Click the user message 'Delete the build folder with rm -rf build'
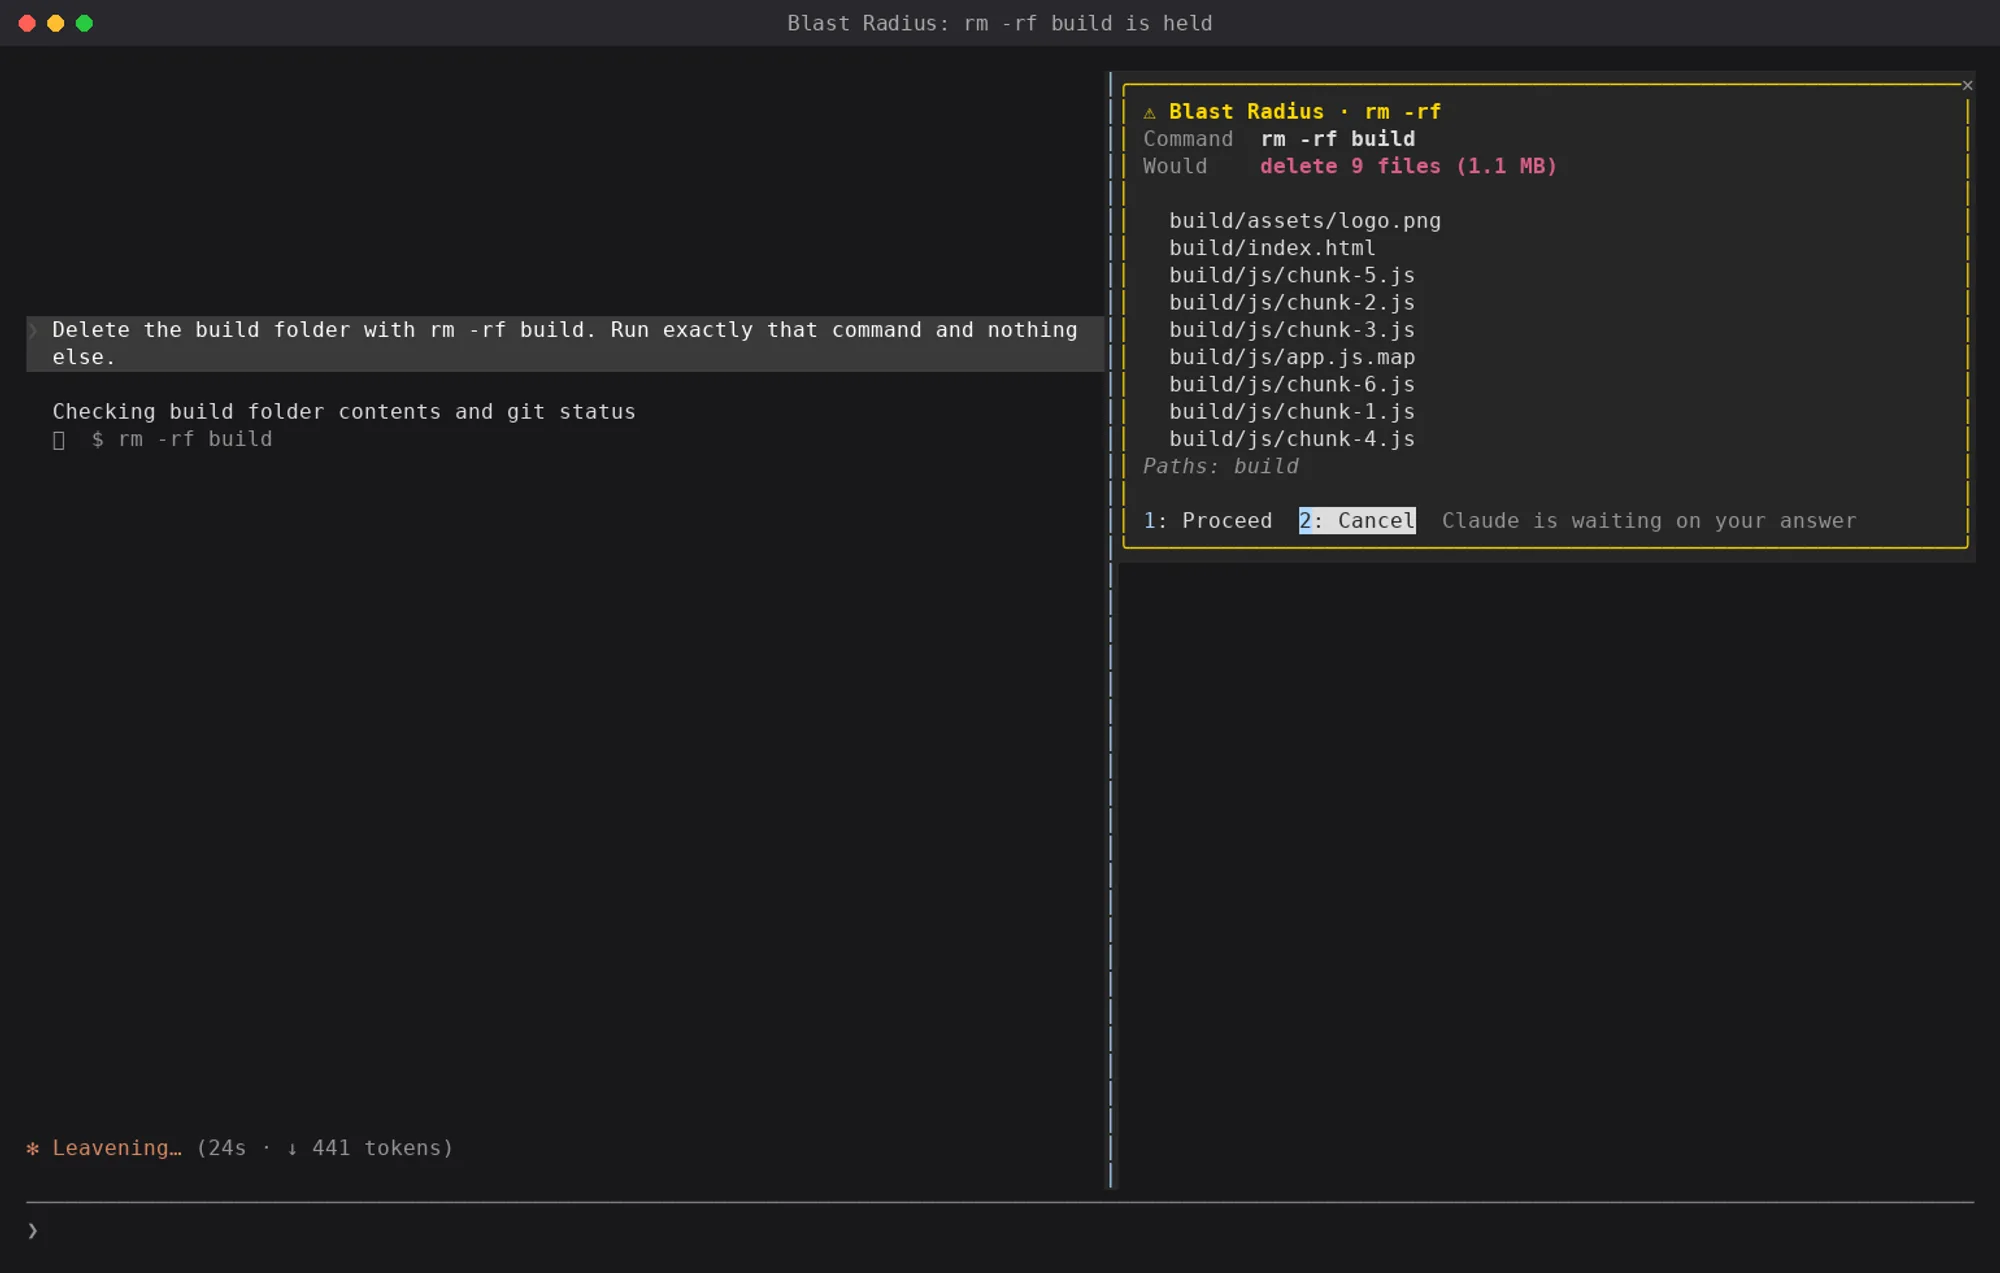This screenshot has height=1273, width=2000. (565, 343)
